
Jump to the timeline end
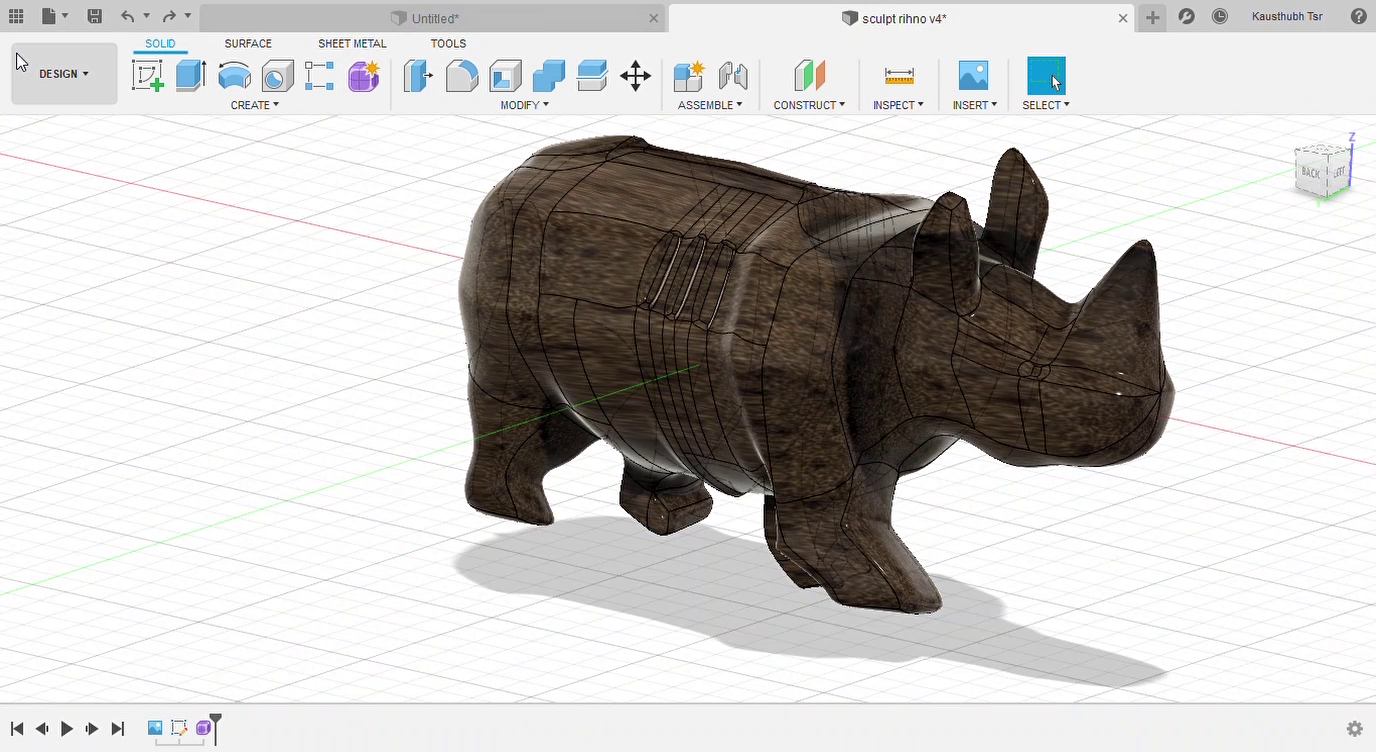[118, 729]
